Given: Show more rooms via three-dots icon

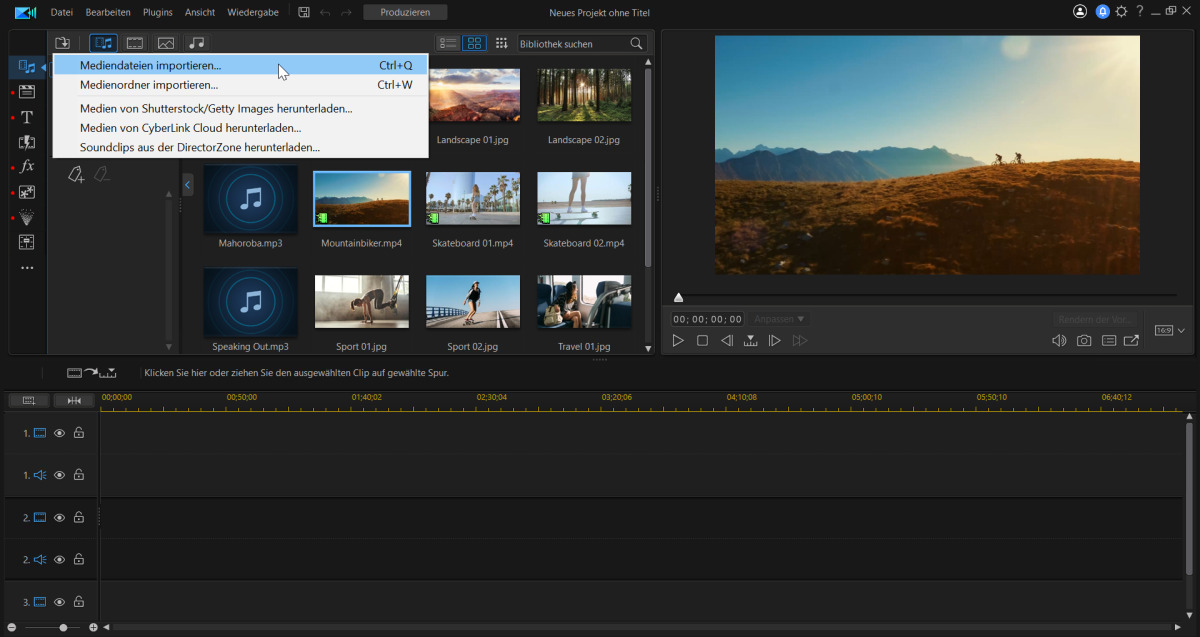Looking at the screenshot, I should pos(27,268).
